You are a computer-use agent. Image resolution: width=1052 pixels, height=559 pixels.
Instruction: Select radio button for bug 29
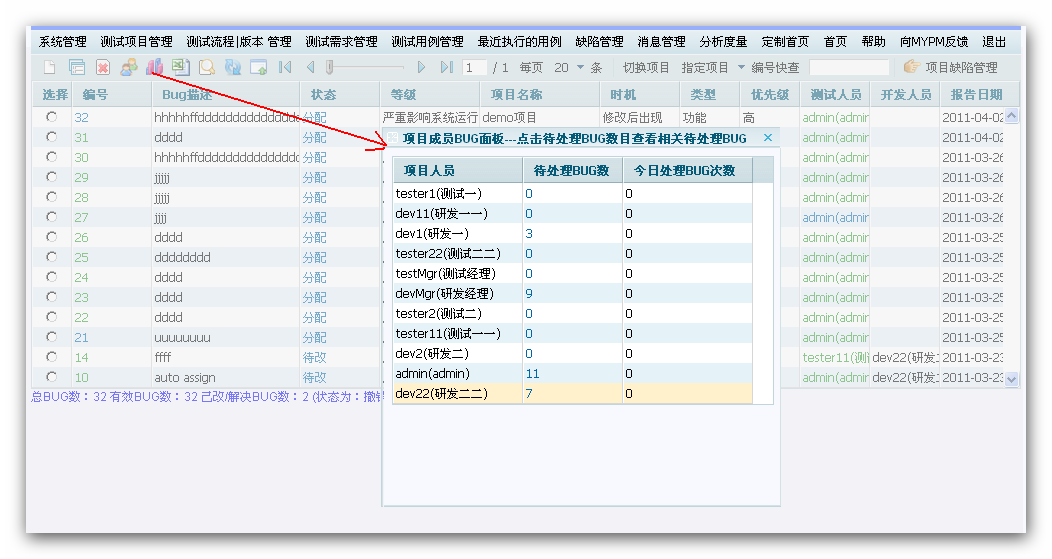tap(52, 177)
